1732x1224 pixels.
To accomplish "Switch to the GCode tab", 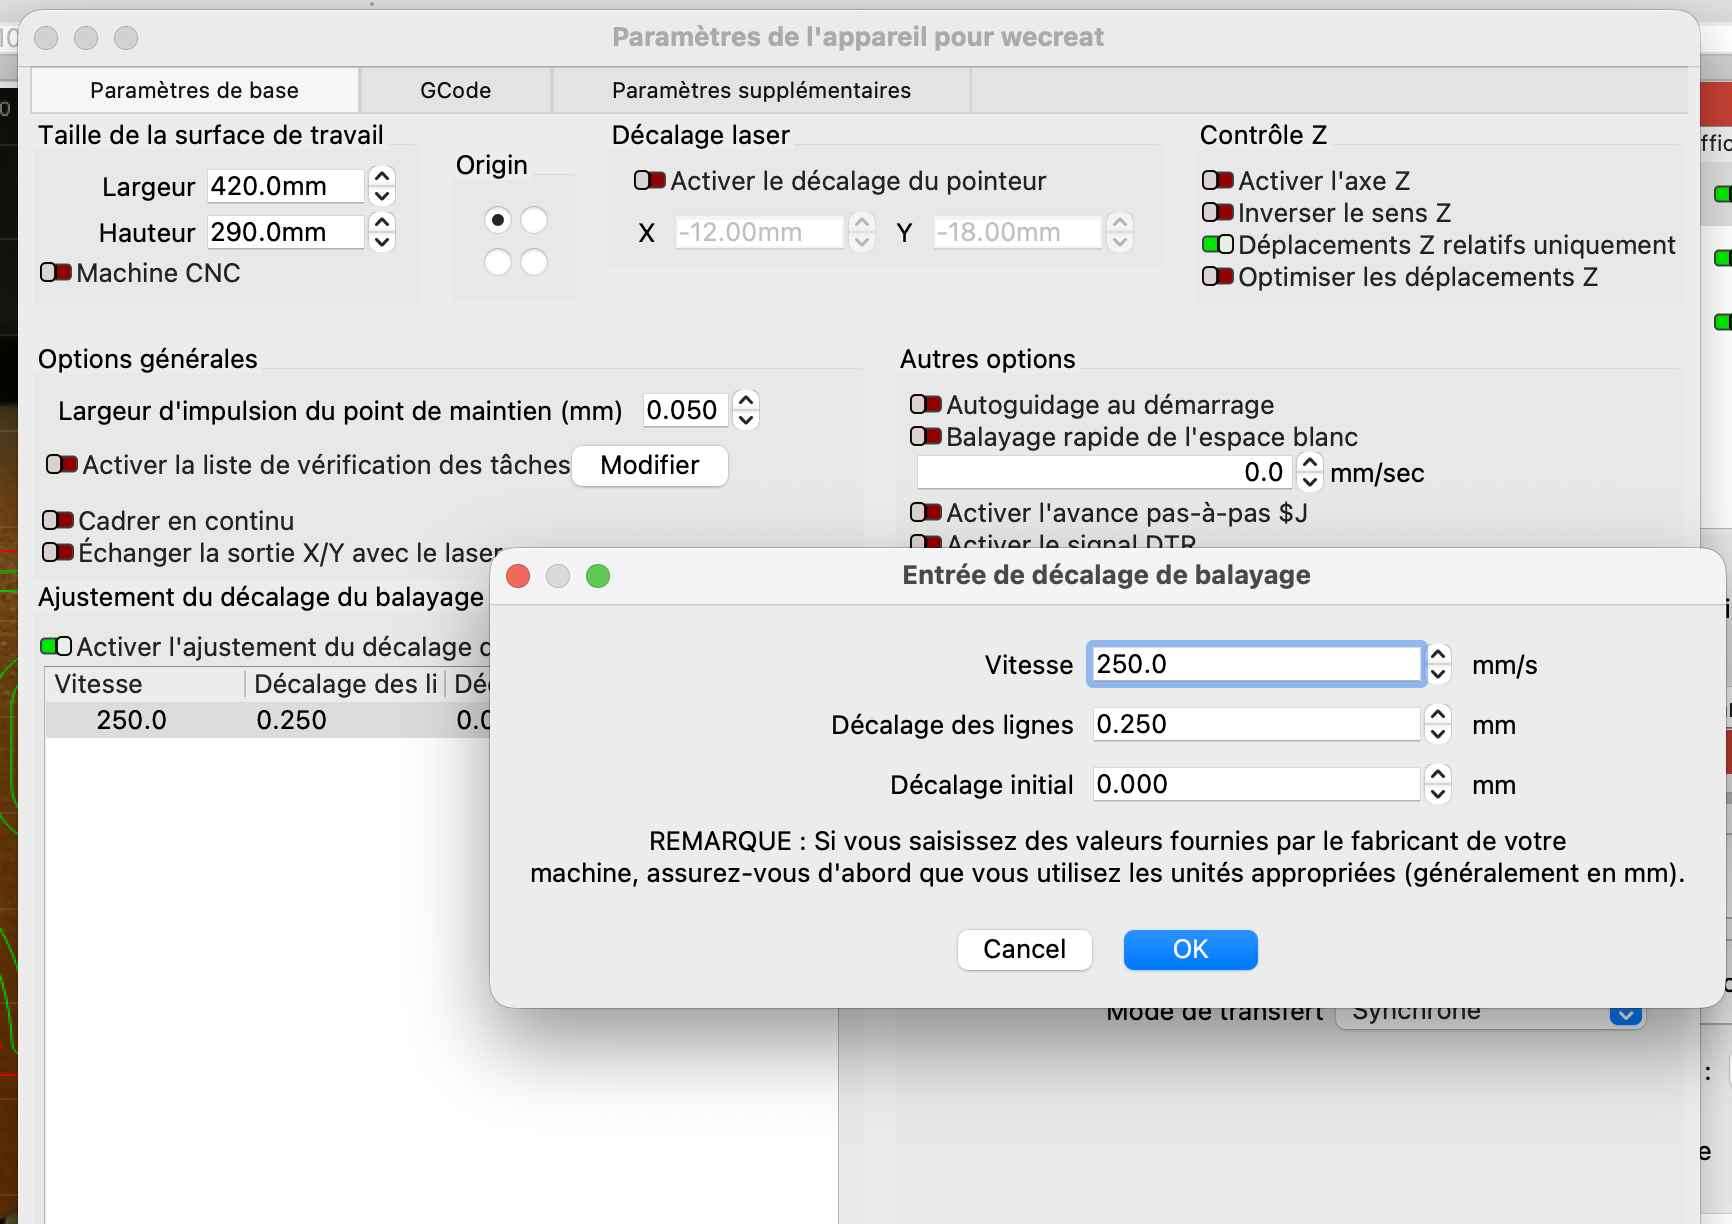I will click(455, 91).
